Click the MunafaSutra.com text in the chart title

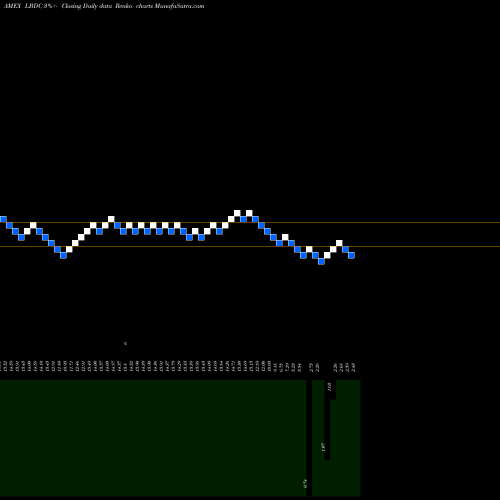(179, 6)
